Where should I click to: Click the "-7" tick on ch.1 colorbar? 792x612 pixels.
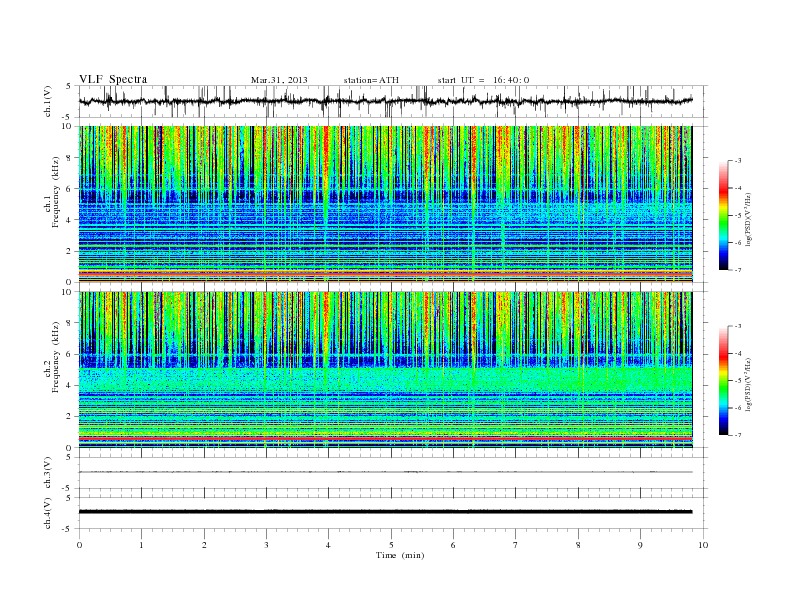[738, 270]
